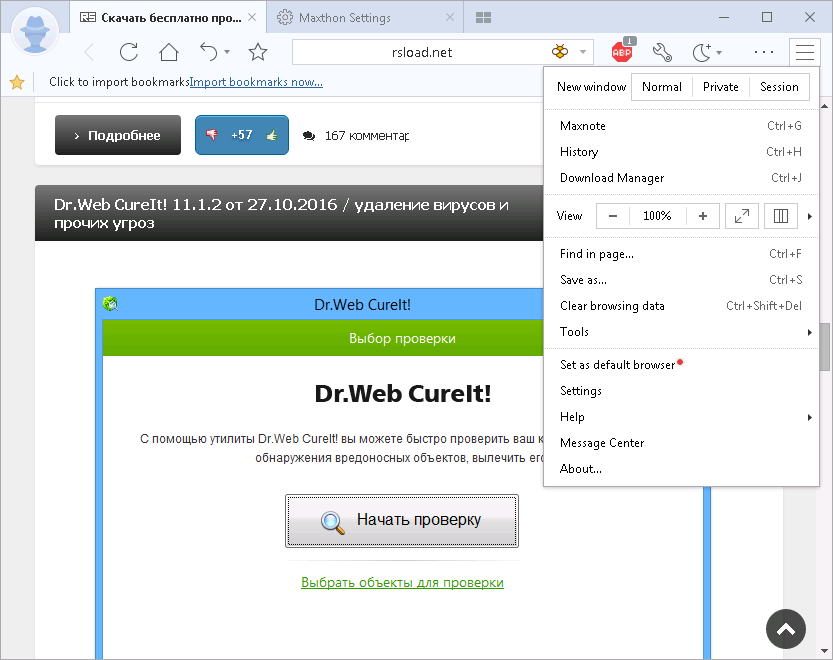
Task: Click Выбрать объекты для проверки link
Action: (402, 582)
